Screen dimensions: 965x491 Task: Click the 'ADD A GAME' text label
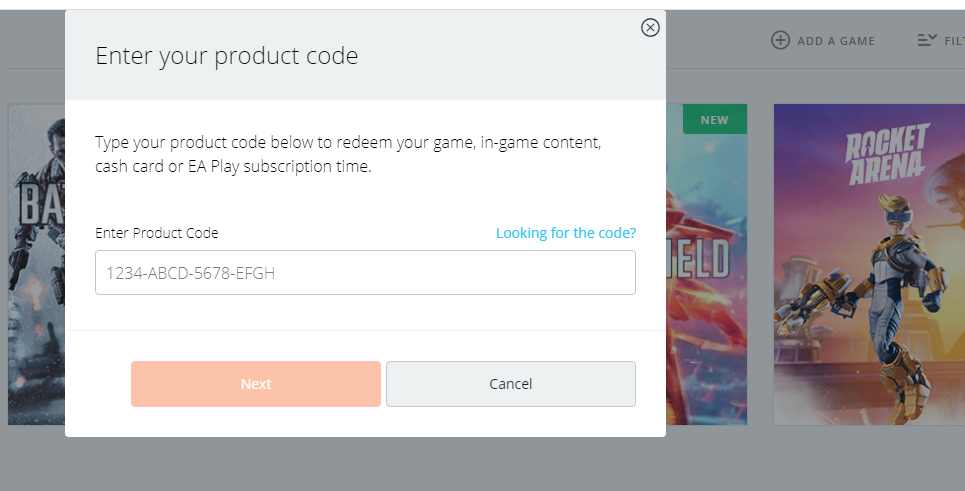[x=836, y=41]
